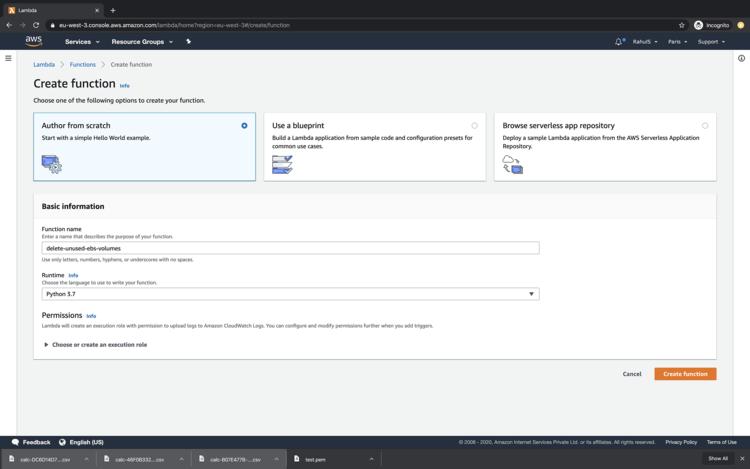Go to Functions breadcrumb link

pos(83,64)
